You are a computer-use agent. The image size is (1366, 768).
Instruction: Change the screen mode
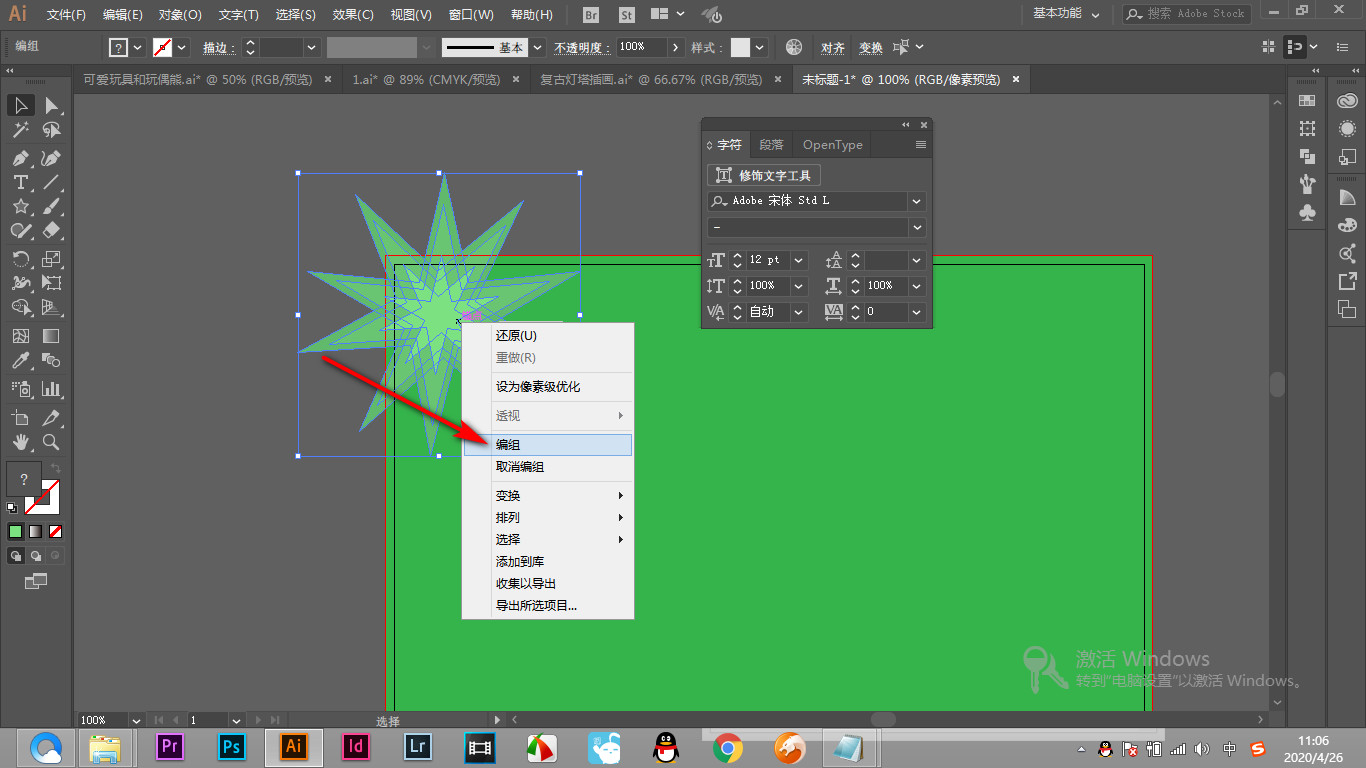(x=36, y=580)
